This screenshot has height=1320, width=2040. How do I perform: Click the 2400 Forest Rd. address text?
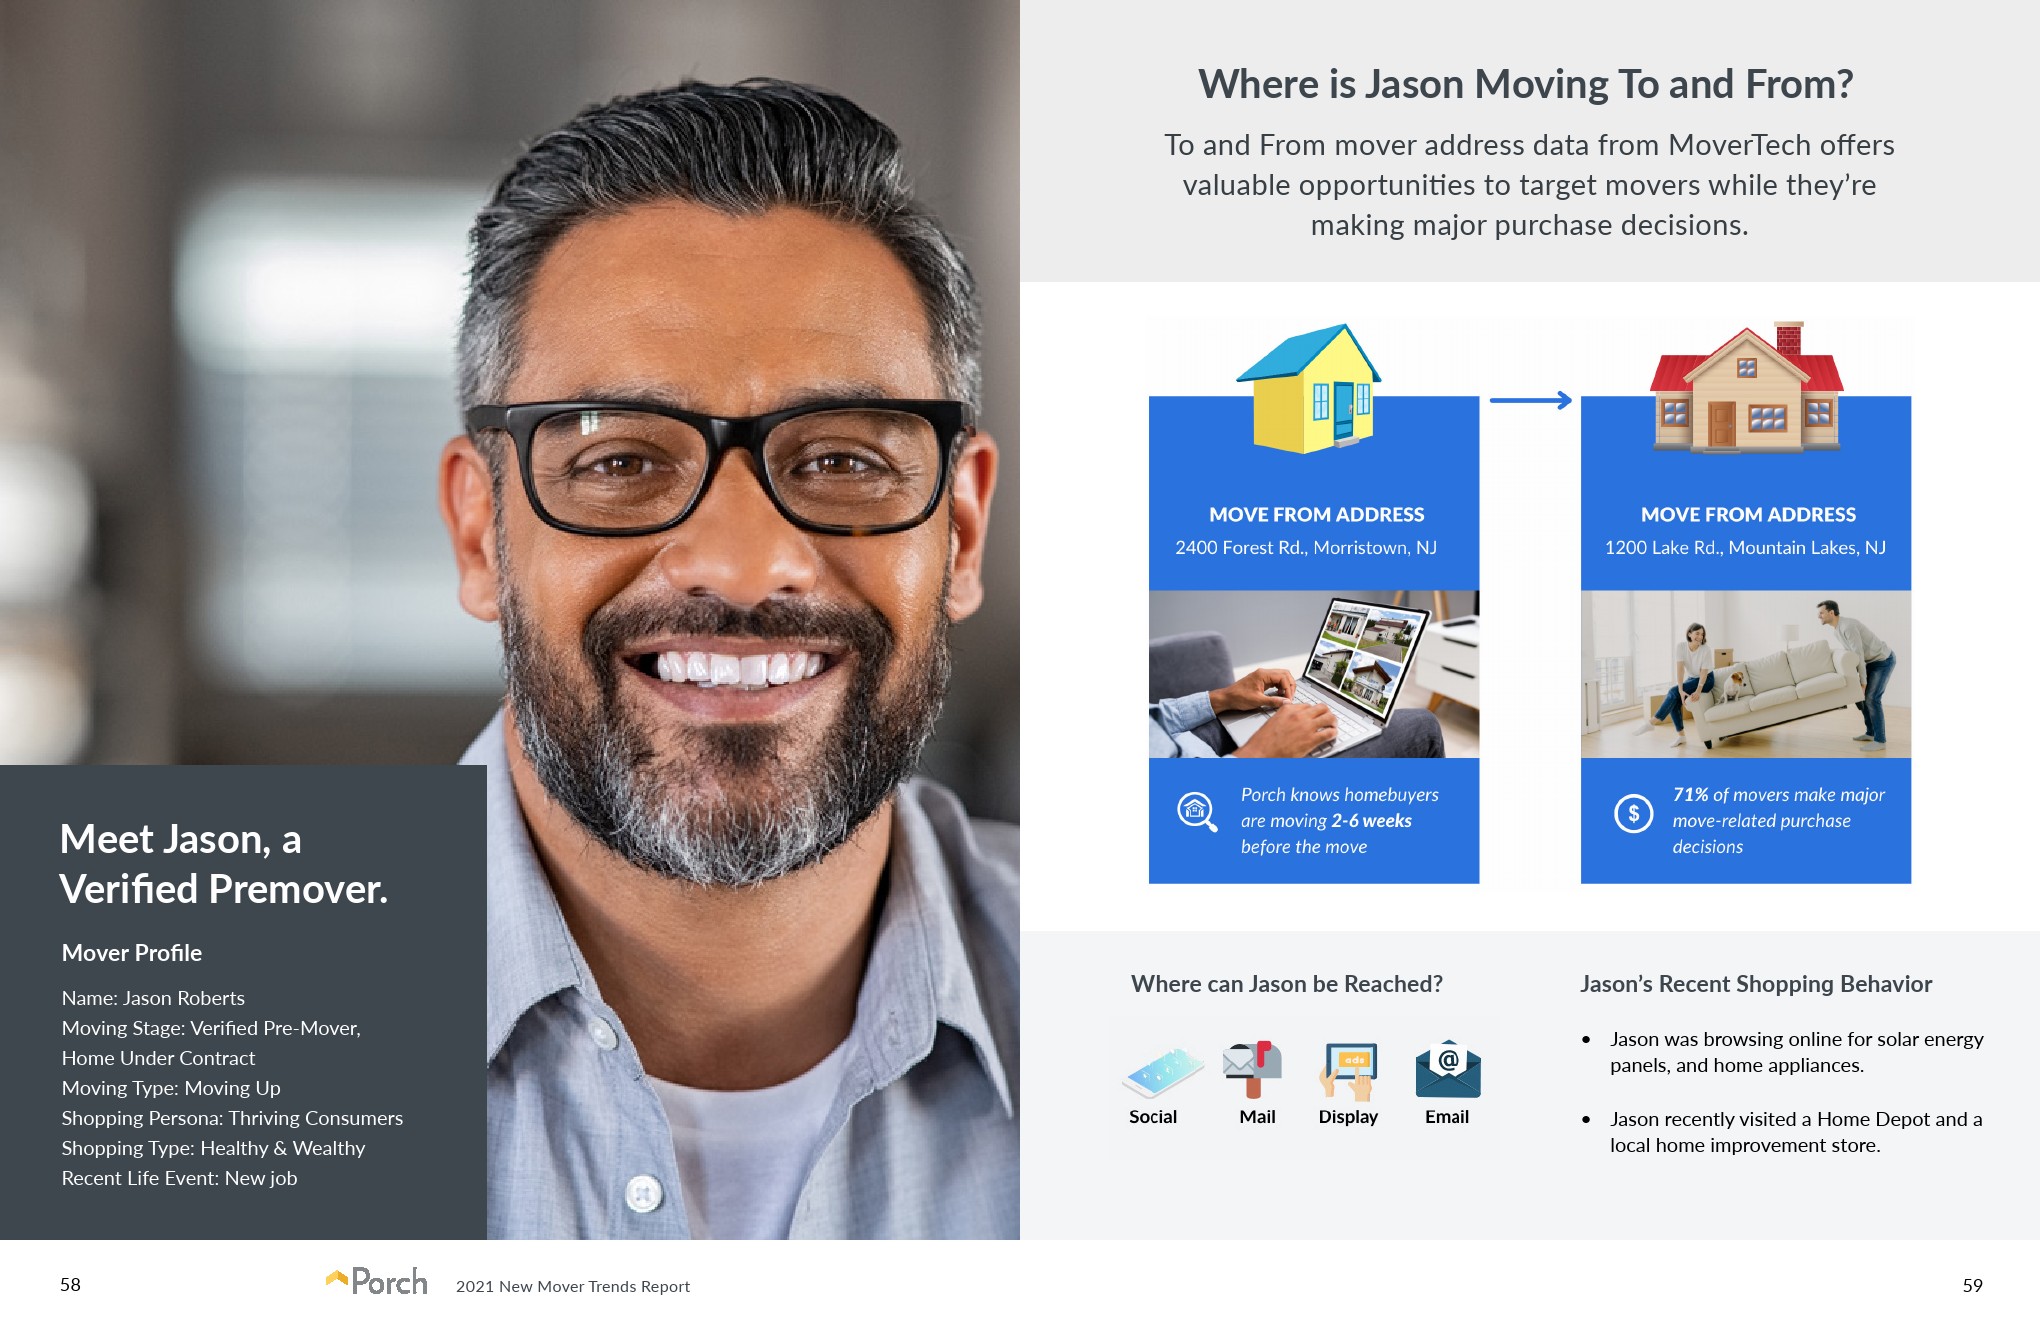tap(1305, 548)
